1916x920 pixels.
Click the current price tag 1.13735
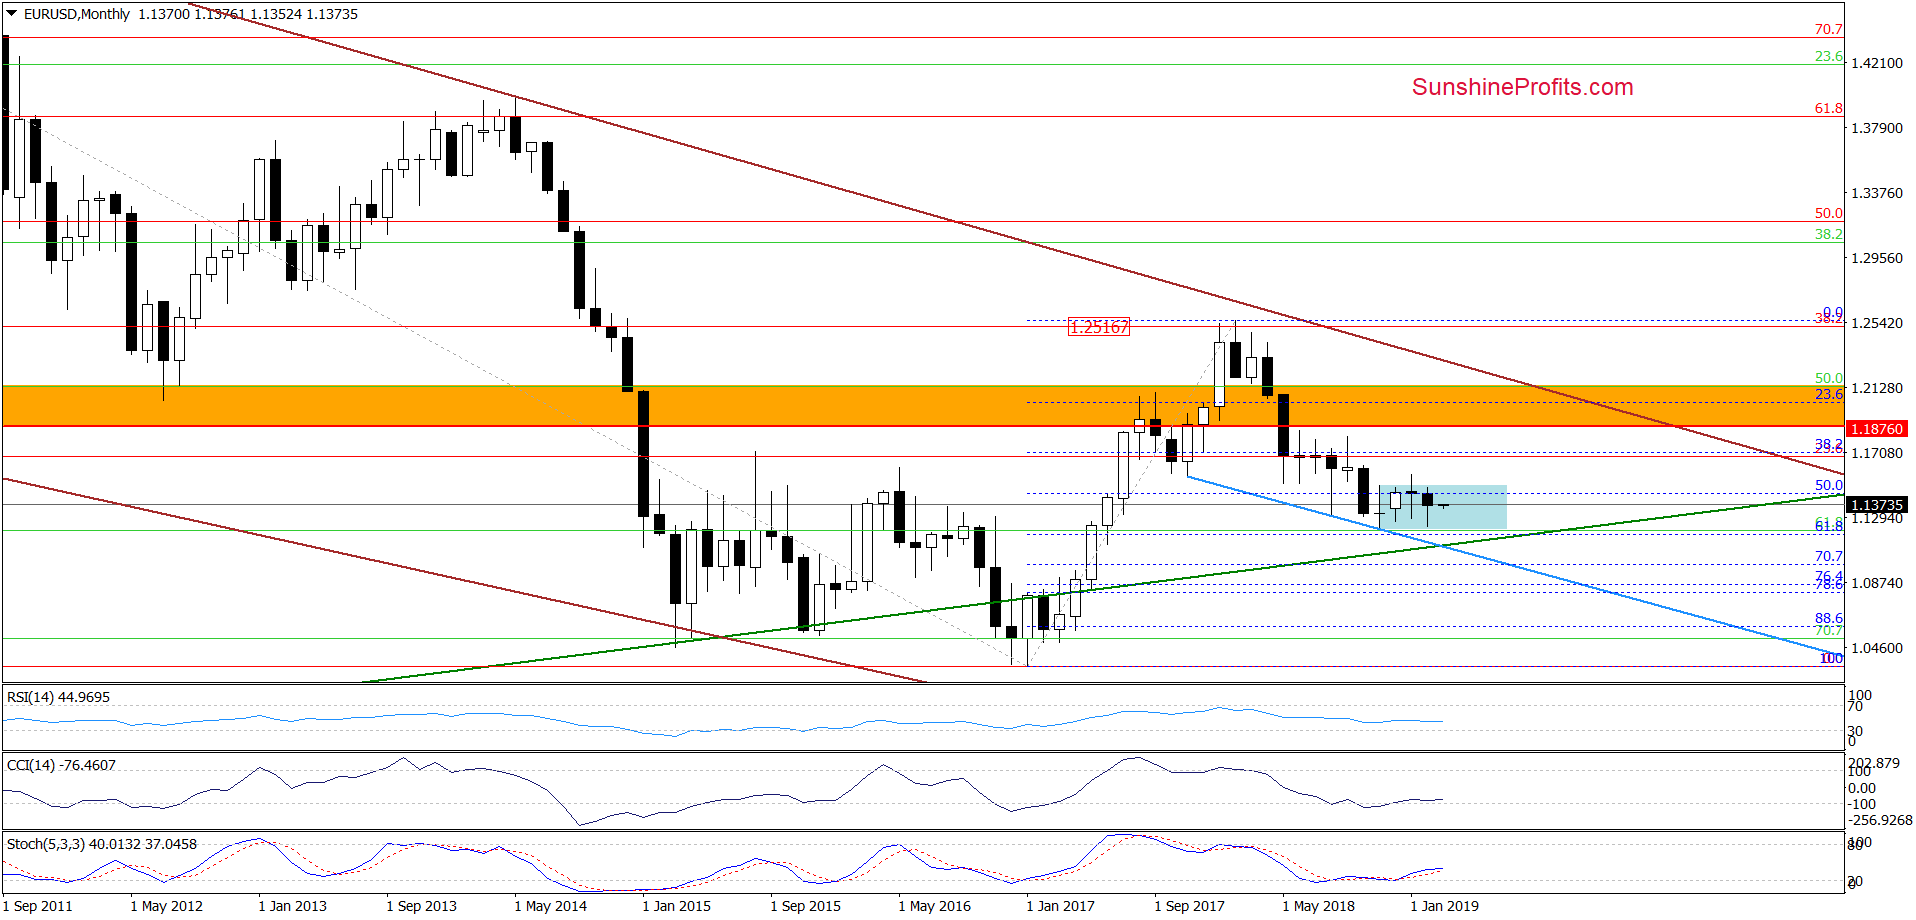pyautogui.click(x=1877, y=505)
